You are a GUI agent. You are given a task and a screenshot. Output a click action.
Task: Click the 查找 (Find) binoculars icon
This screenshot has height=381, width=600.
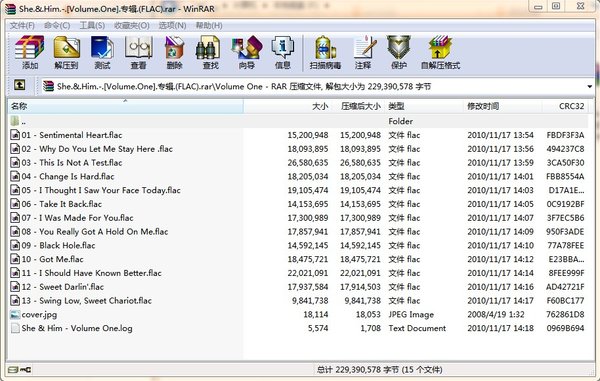point(208,47)
